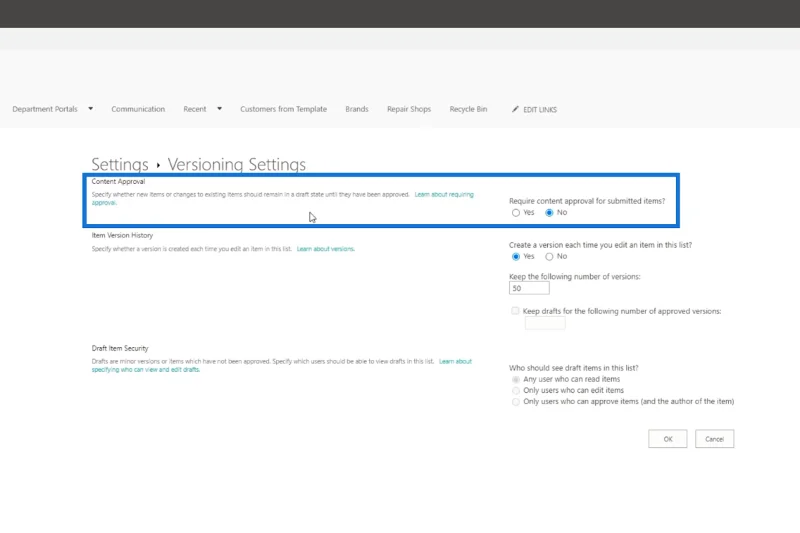Open Customers from Template in navigation
The image size is (800, 533).
[x=284, y=109]
